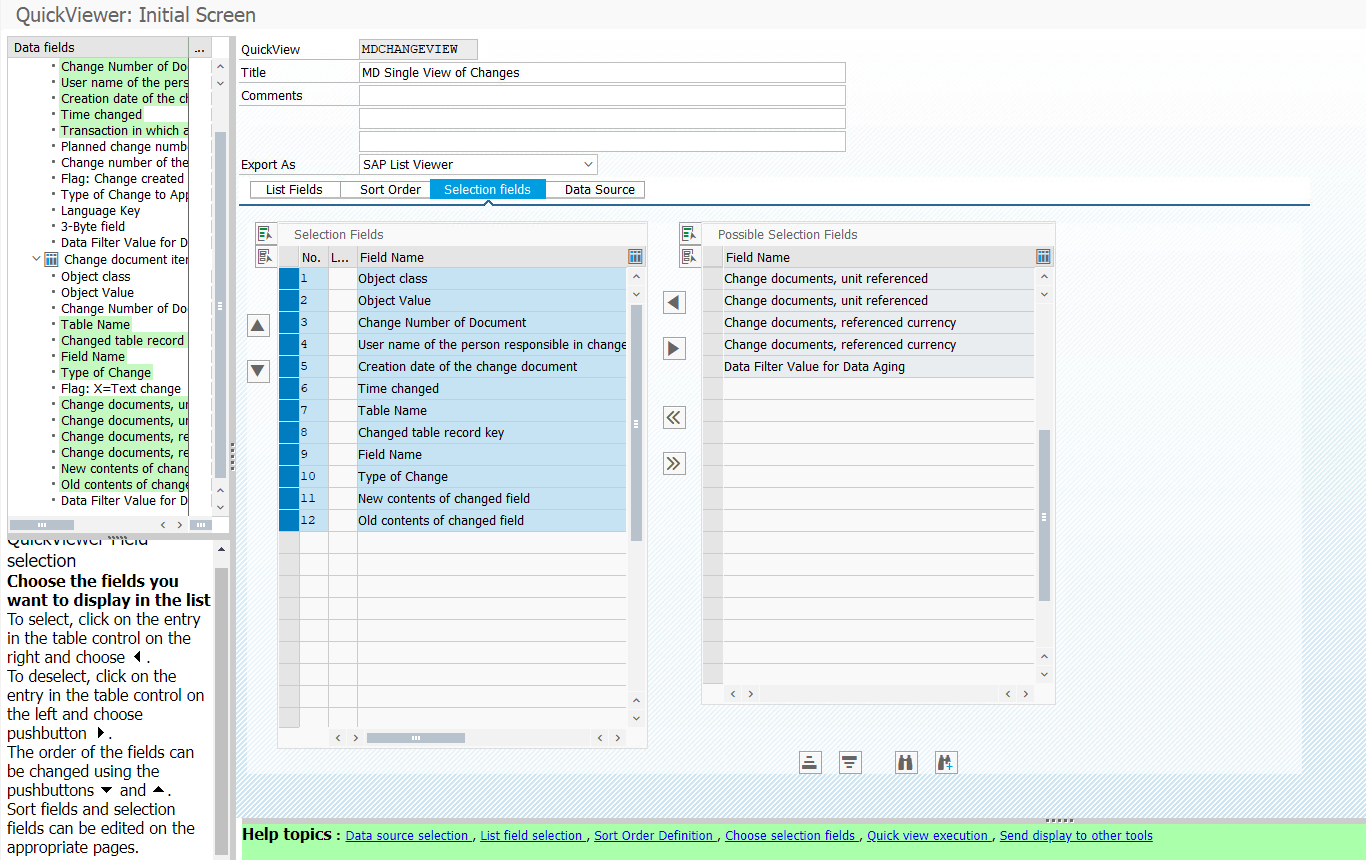Switch to the Sort Order tab
This screenshot has width=1366, height=860.
(389, 189)
